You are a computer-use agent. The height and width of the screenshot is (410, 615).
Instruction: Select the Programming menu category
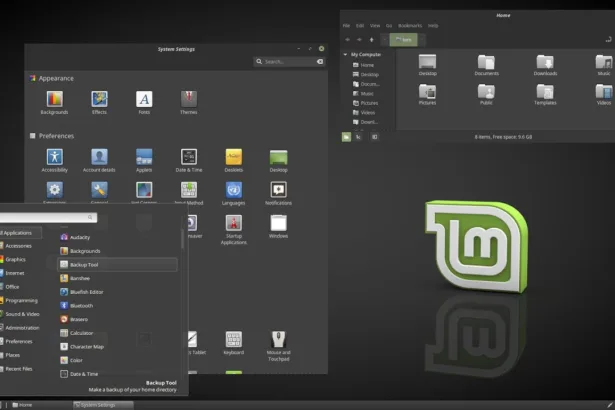pos(21,301)
